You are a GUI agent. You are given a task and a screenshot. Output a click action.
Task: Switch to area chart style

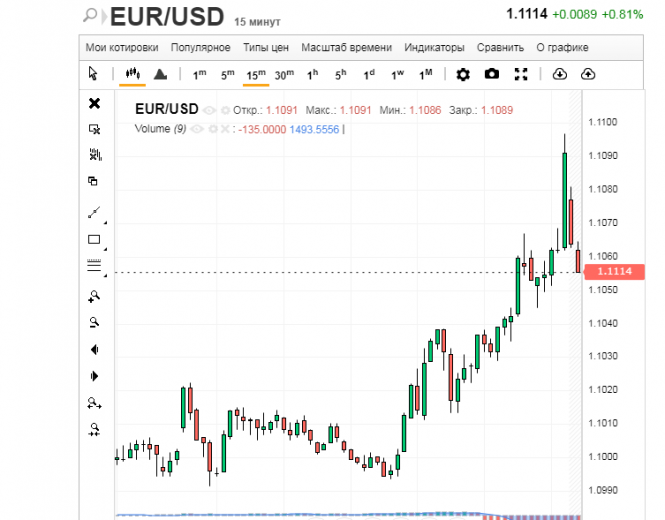click(160, 74)
